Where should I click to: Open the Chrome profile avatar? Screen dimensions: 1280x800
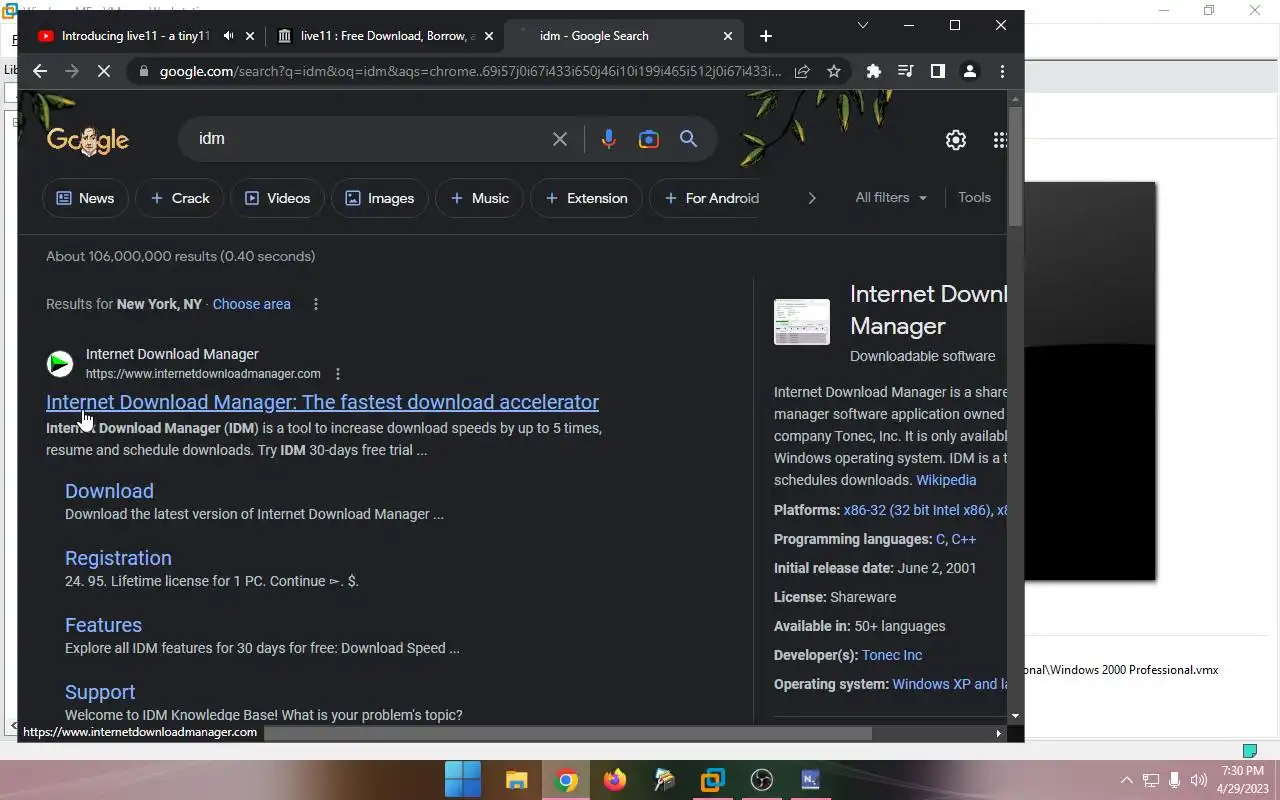[x=969, y=71]
